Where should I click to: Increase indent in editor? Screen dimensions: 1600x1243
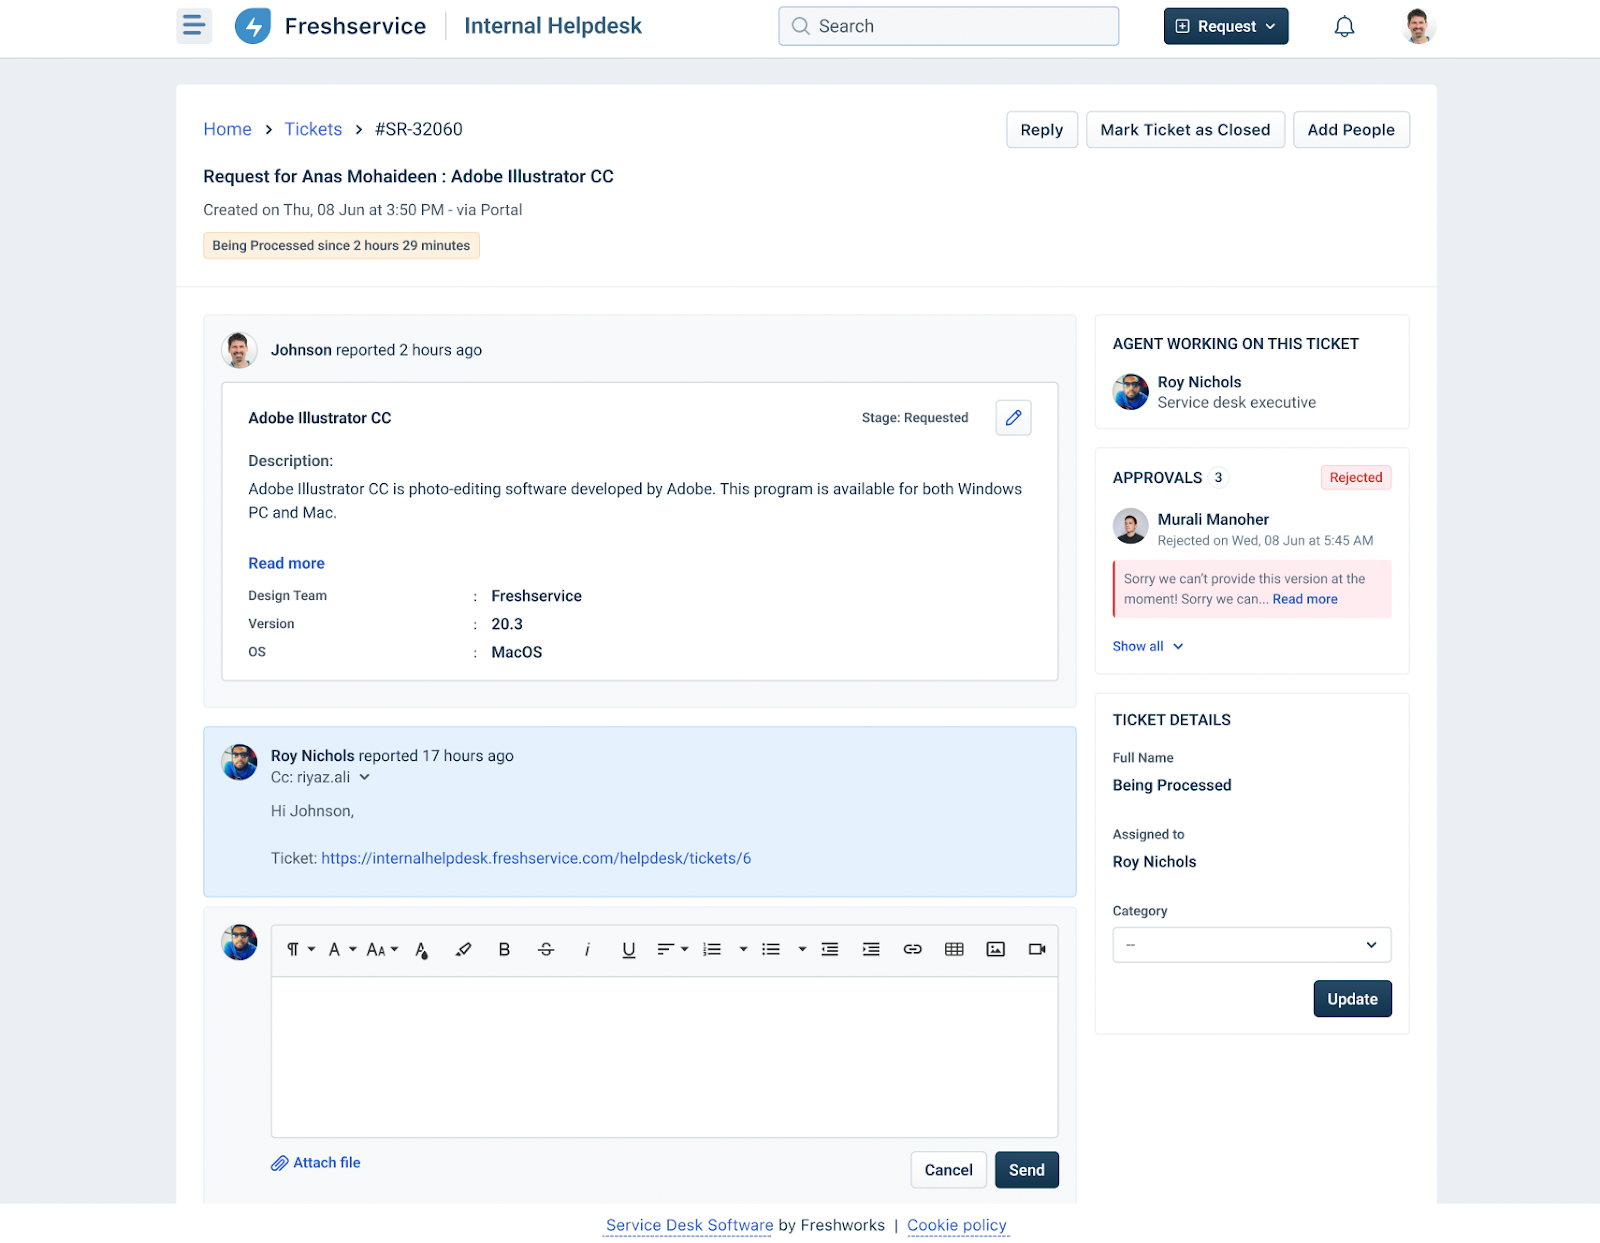pyautogui.click(x=871, y=949)
